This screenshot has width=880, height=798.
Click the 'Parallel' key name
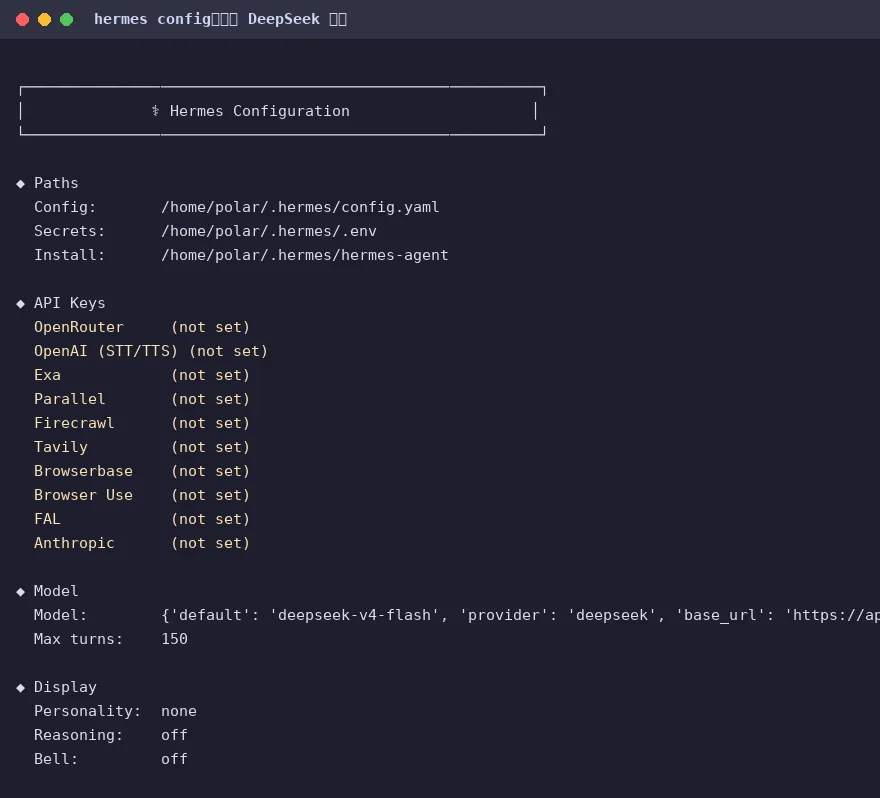[70, 399]
